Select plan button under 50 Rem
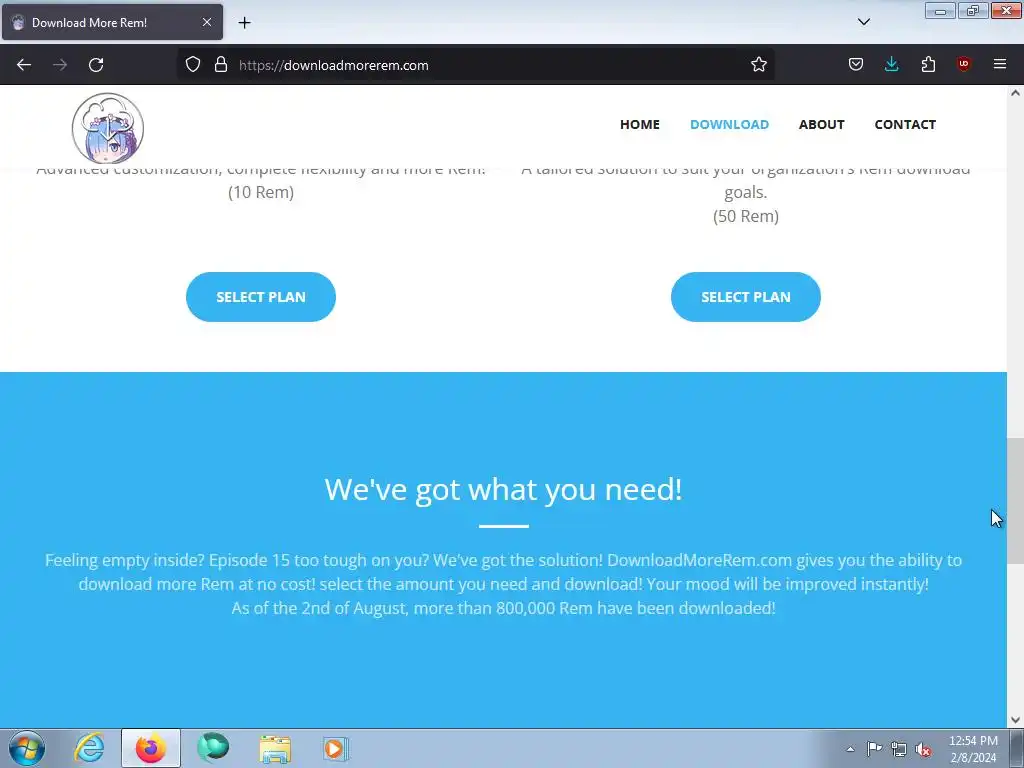Screen dimensions: 1024x768 point(745,296)
